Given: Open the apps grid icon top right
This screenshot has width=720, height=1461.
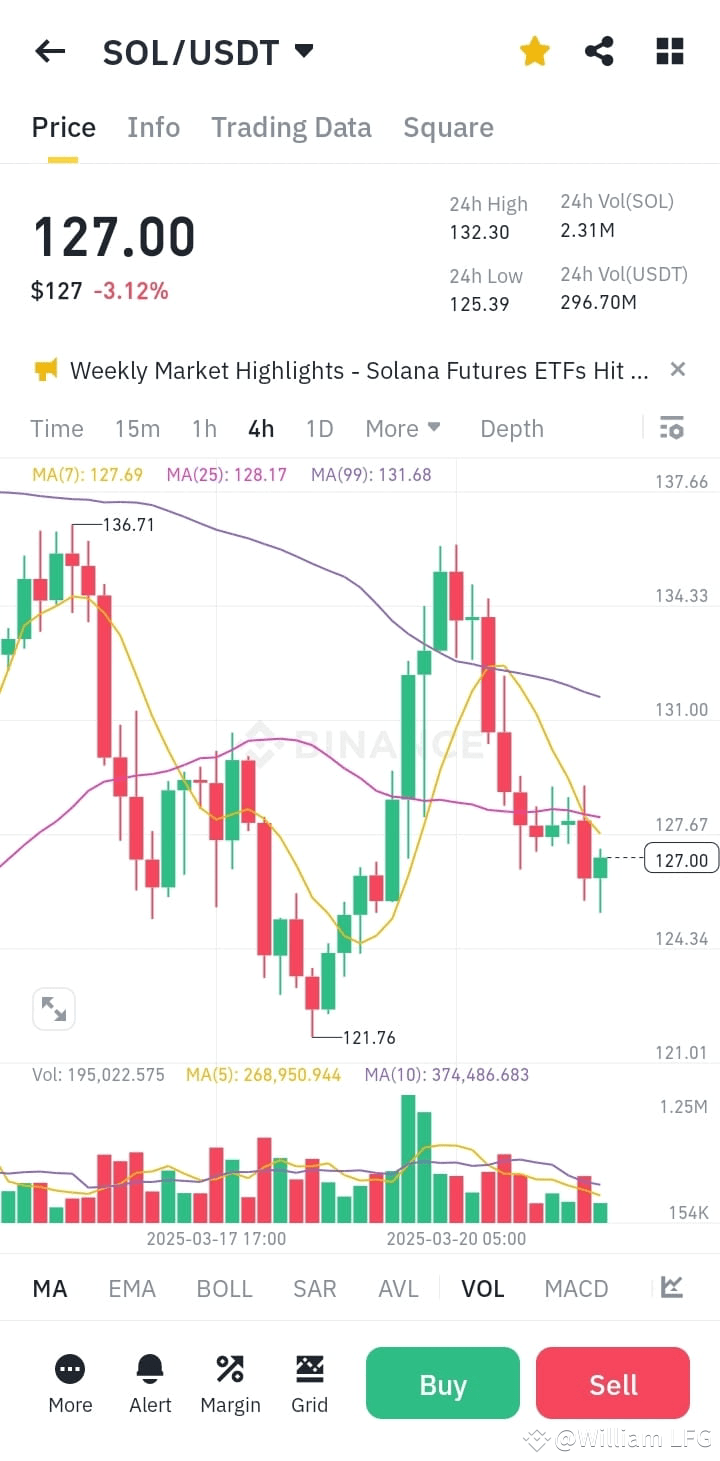Looking at the screenshot, I should (668, 51).
